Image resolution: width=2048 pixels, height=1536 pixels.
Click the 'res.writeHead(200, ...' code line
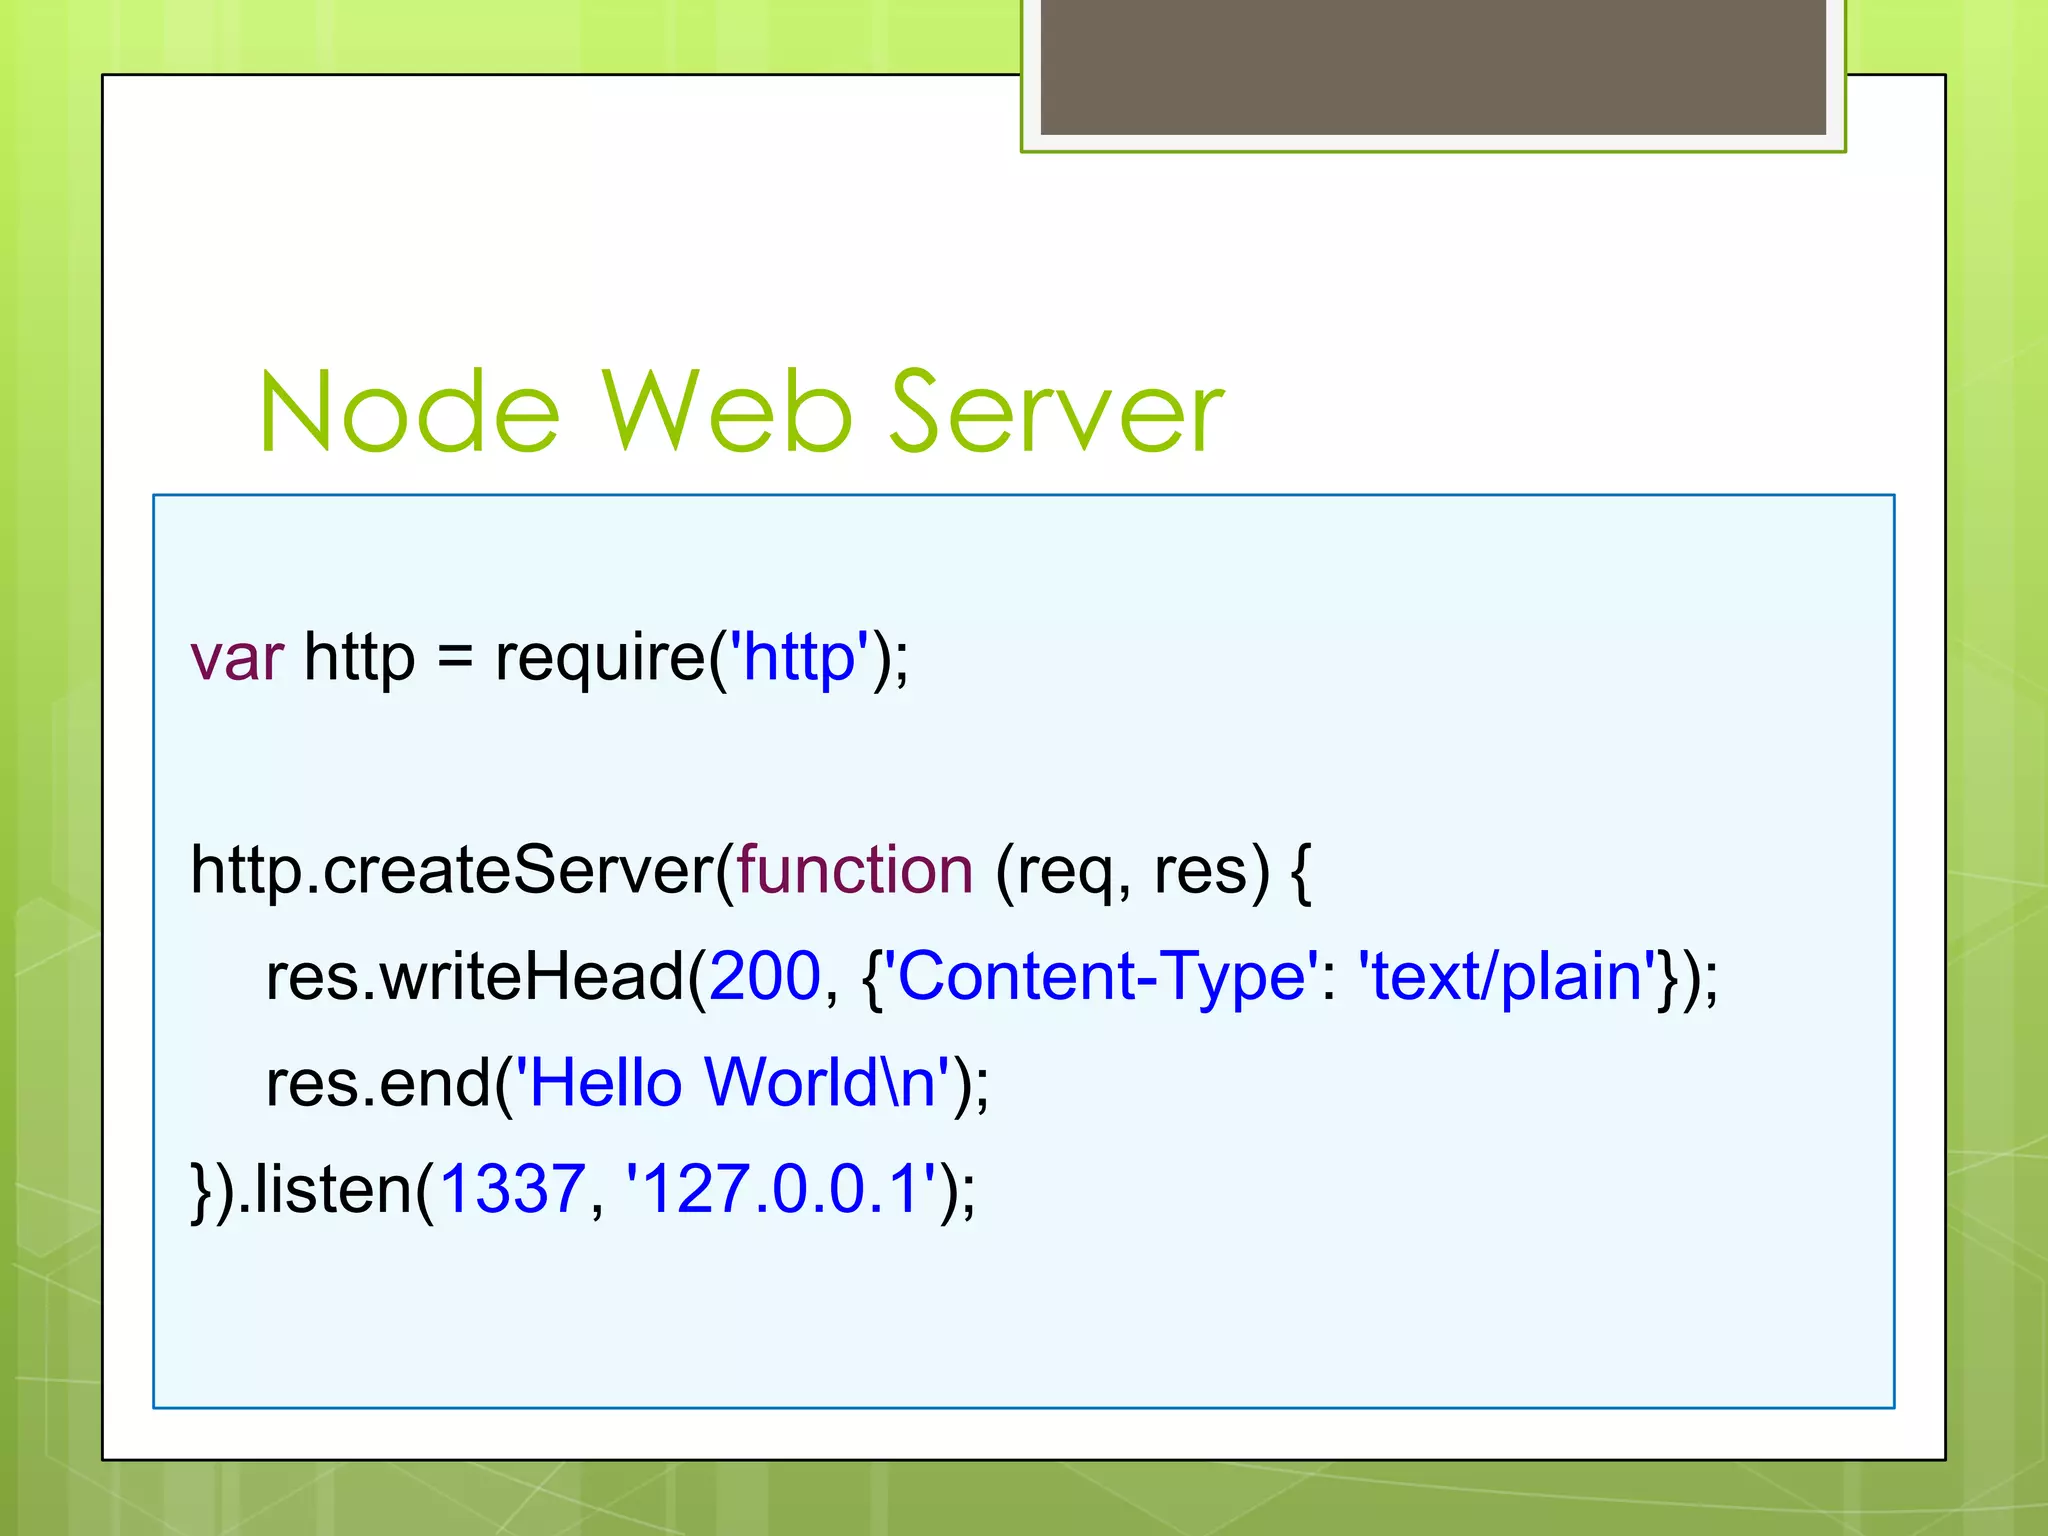point(992,978)
